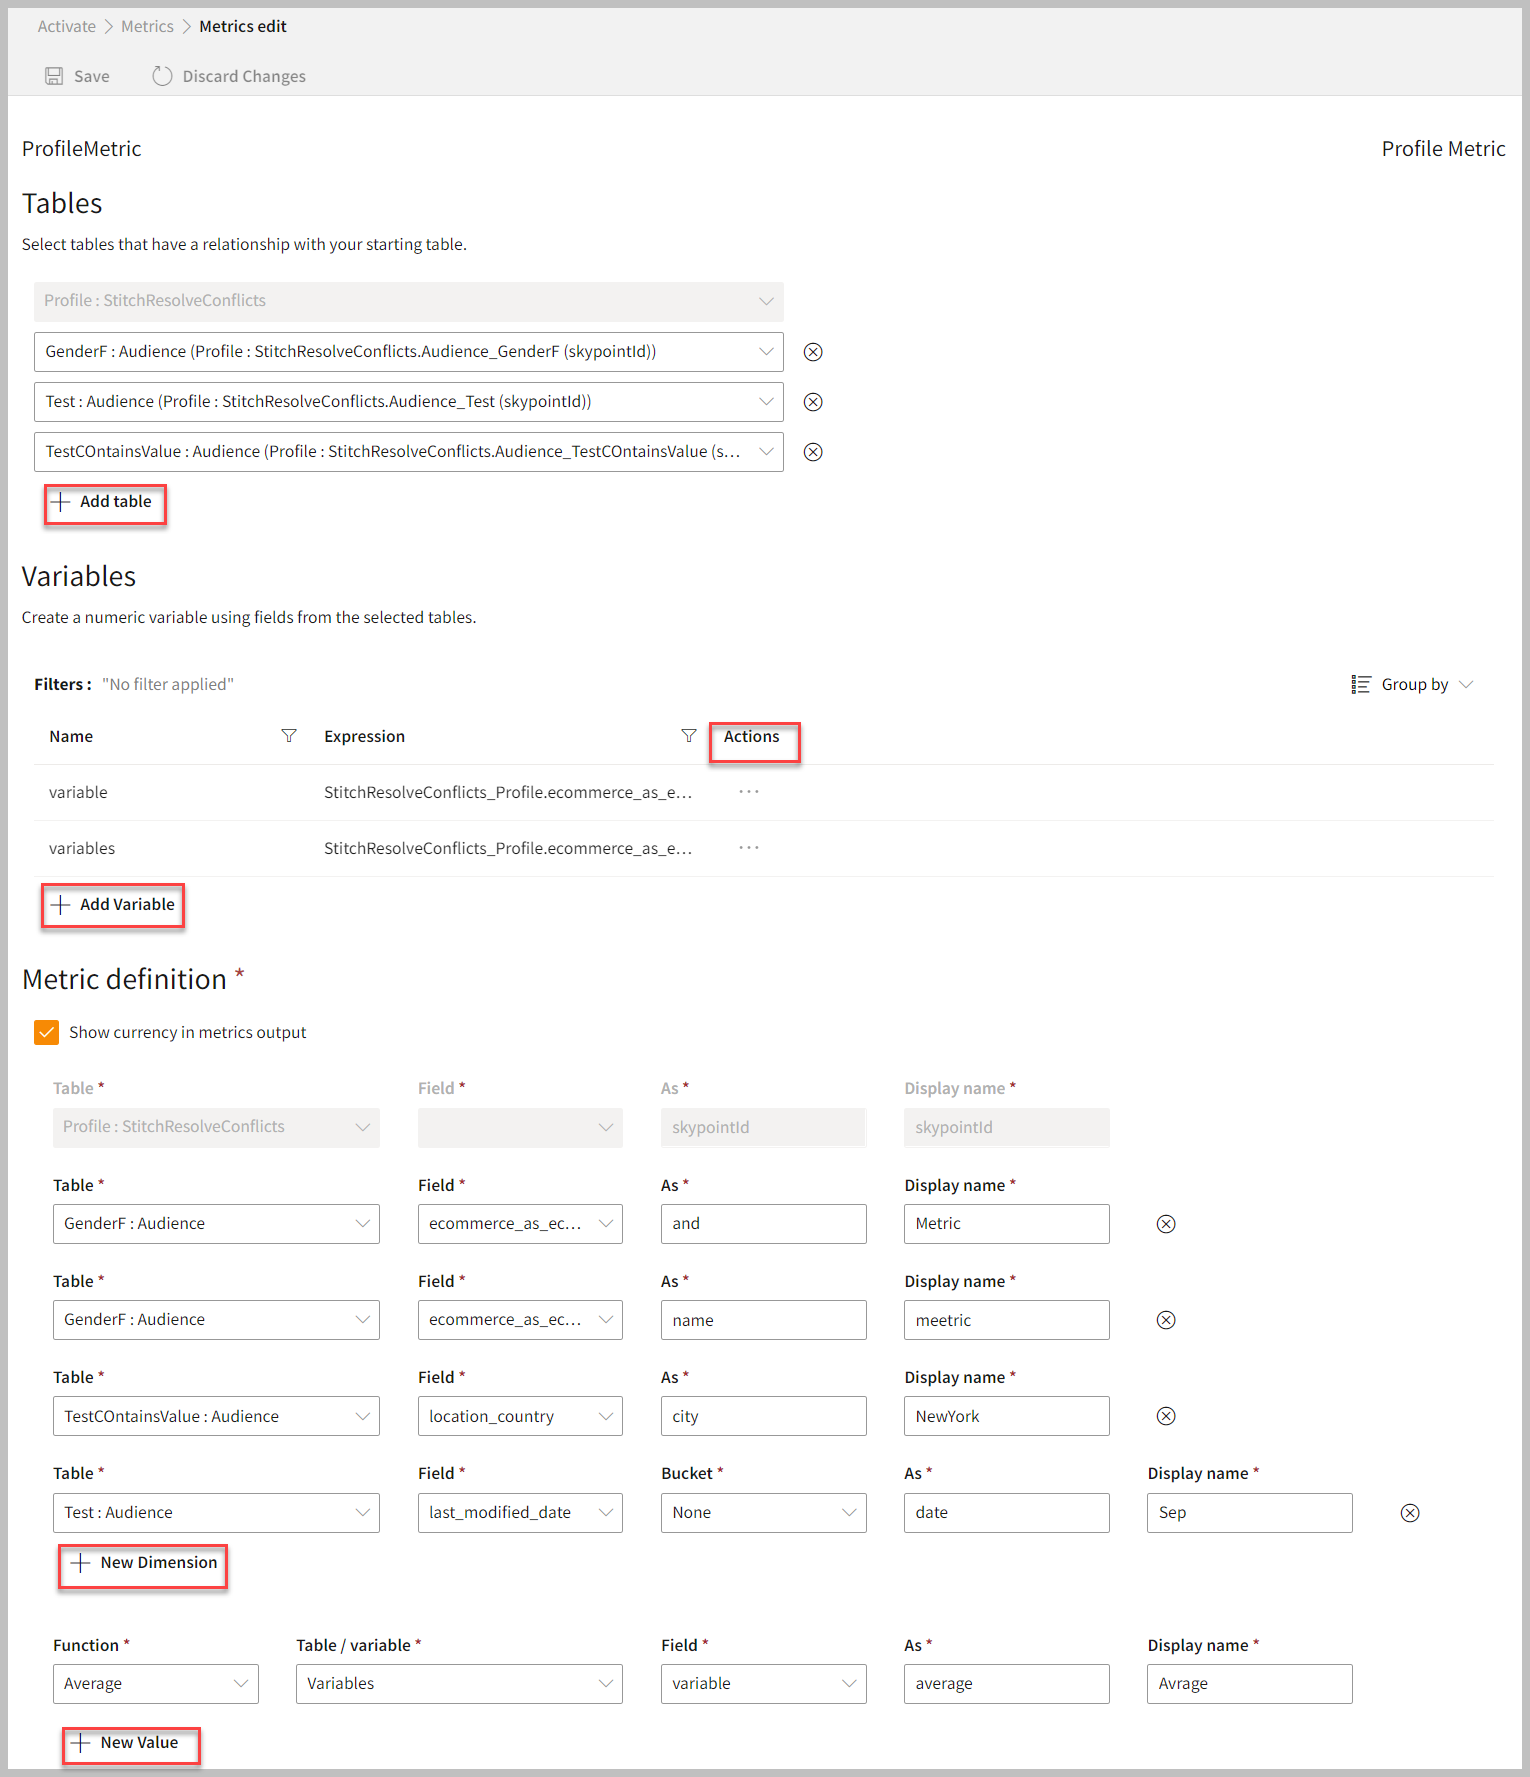The image size is (1530, 1777).
Task: Click the 'No filter applied' filters text
Action: pyautogui.click(x=168, y=684)
